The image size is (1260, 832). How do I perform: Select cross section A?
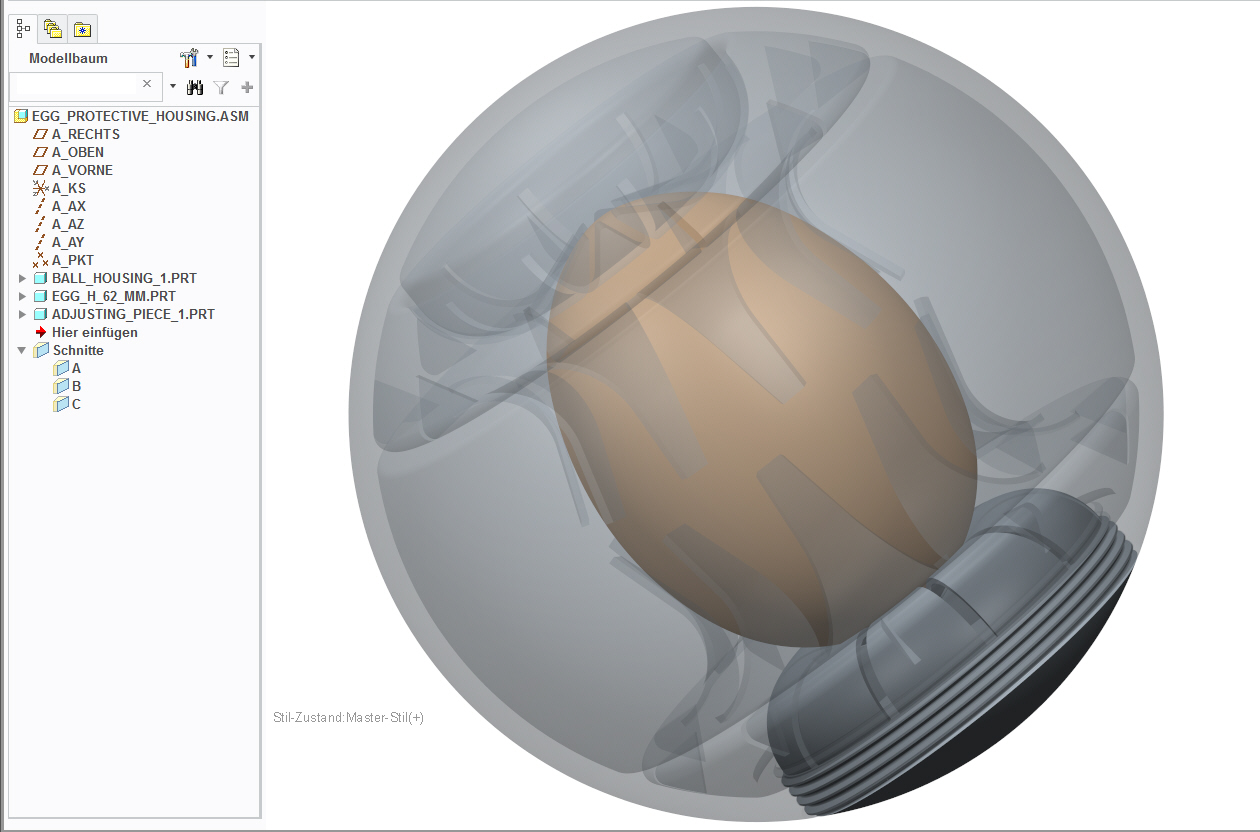[76, 368]
